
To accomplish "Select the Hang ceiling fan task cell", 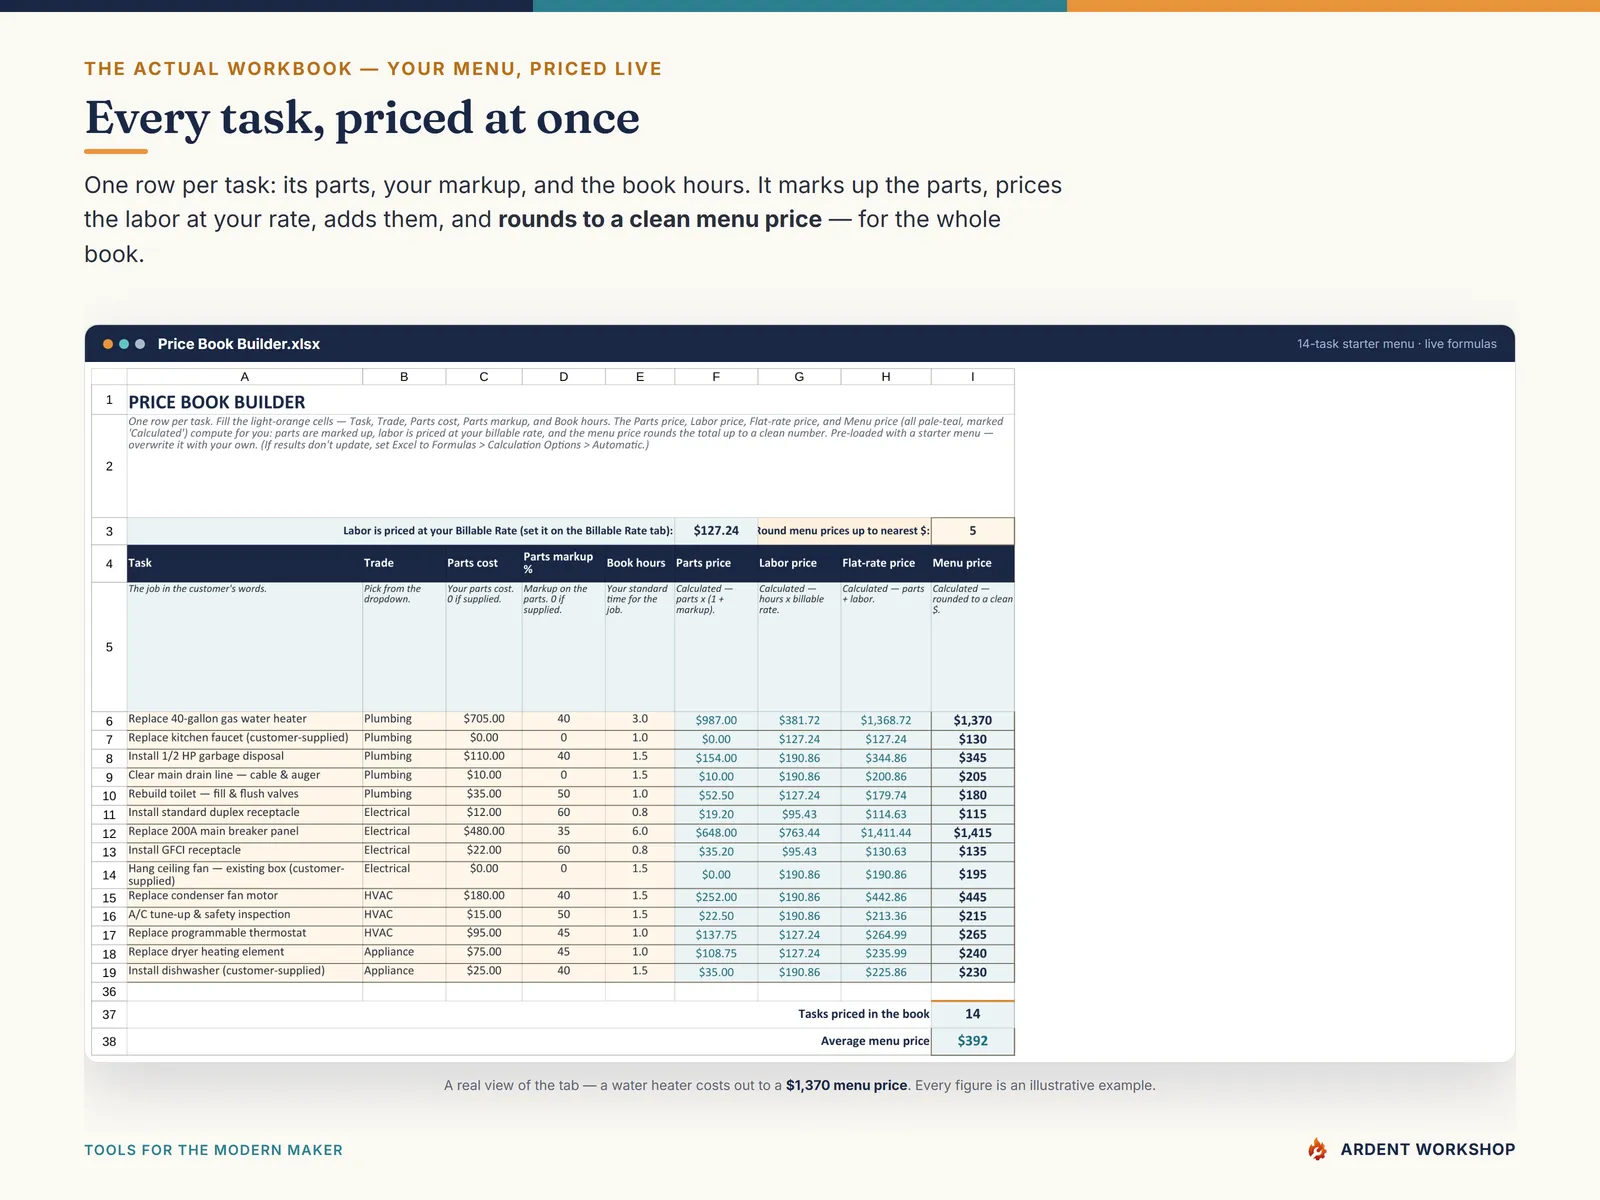I will [244, 875].
